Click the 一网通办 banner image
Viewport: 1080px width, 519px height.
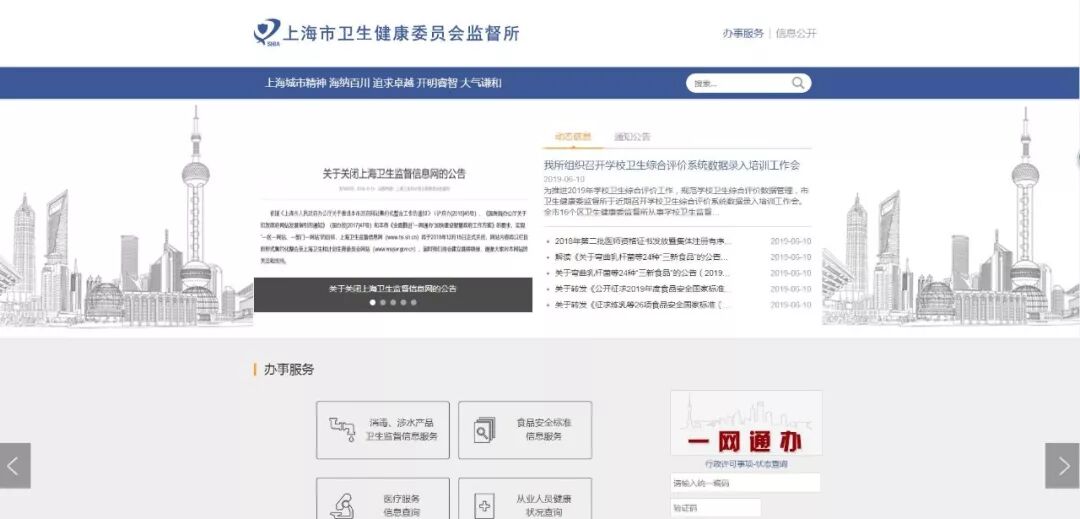coord(746,423)
